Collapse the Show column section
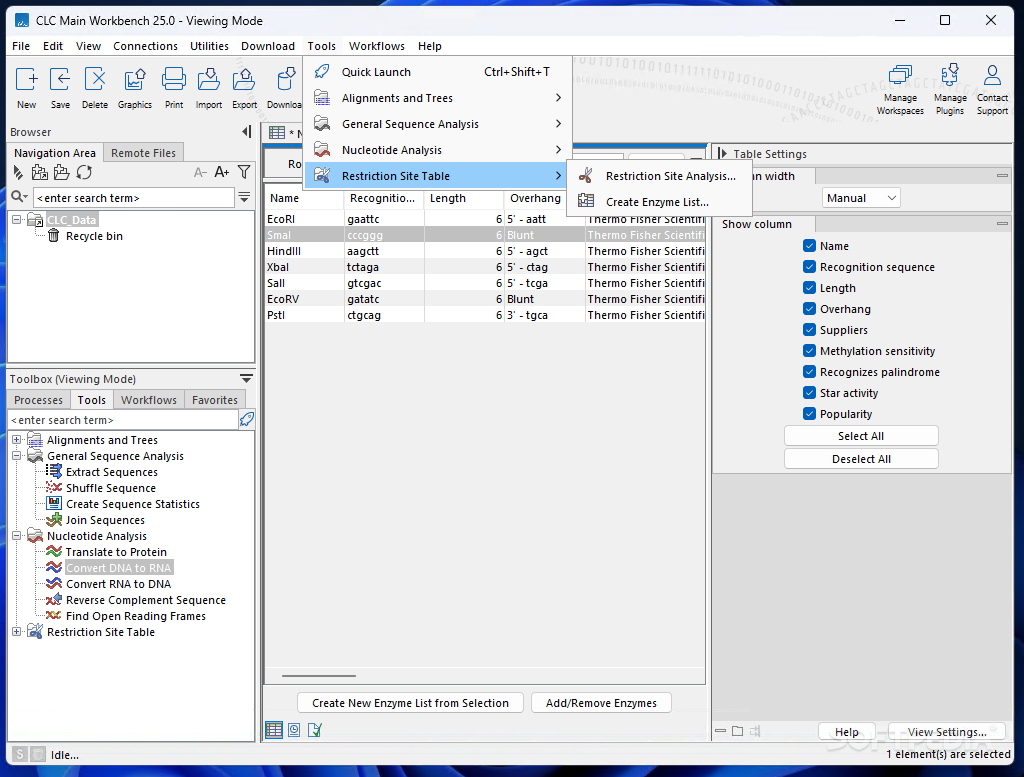Screen dimensions: 1024x777 tap(1002, 224)
